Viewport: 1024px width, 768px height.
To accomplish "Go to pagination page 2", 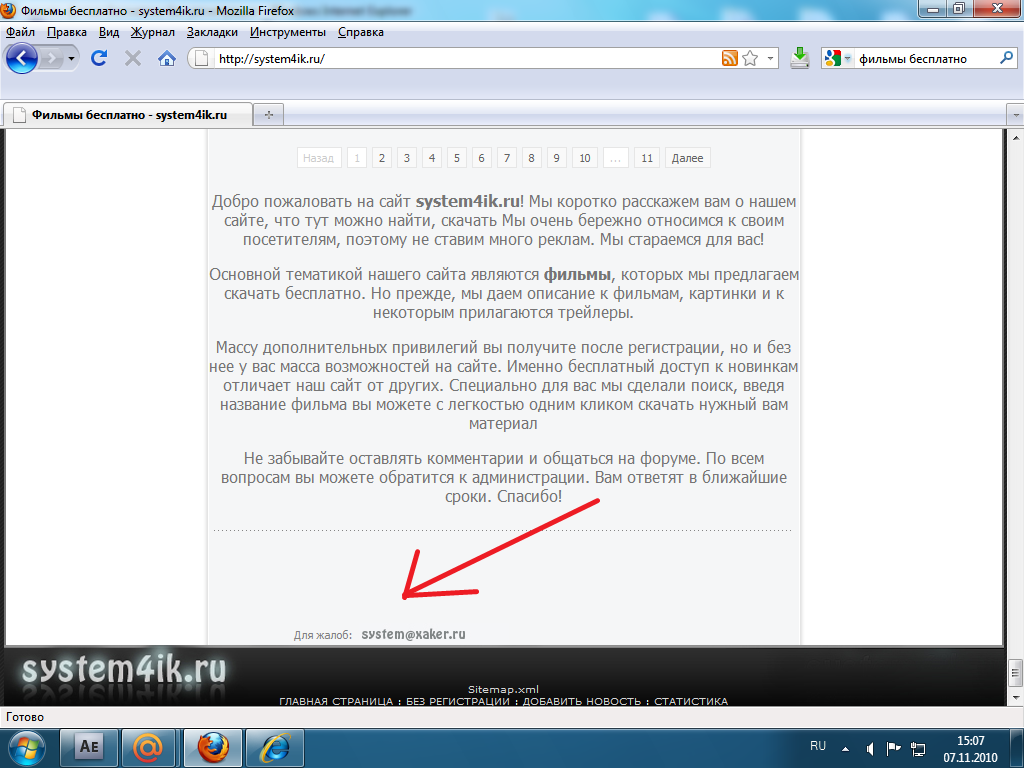I will tap(382, 158).
